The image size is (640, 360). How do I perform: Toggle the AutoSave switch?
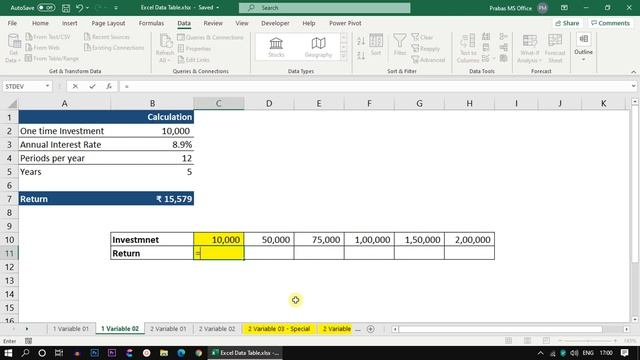tap(46, 8)
